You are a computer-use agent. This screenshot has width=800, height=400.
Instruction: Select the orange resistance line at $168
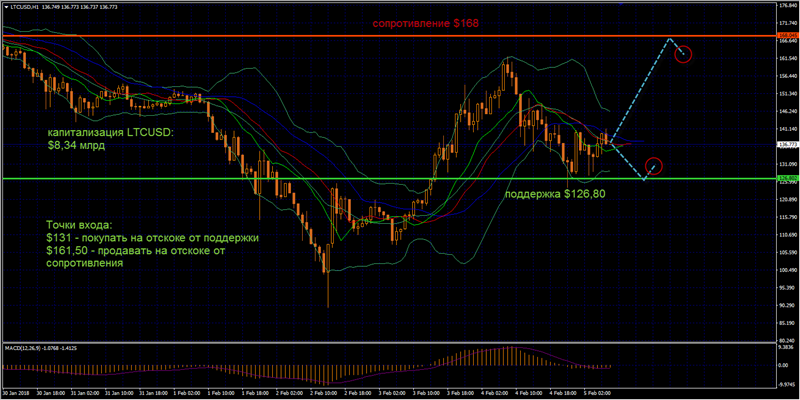click(x=300, y=35)
